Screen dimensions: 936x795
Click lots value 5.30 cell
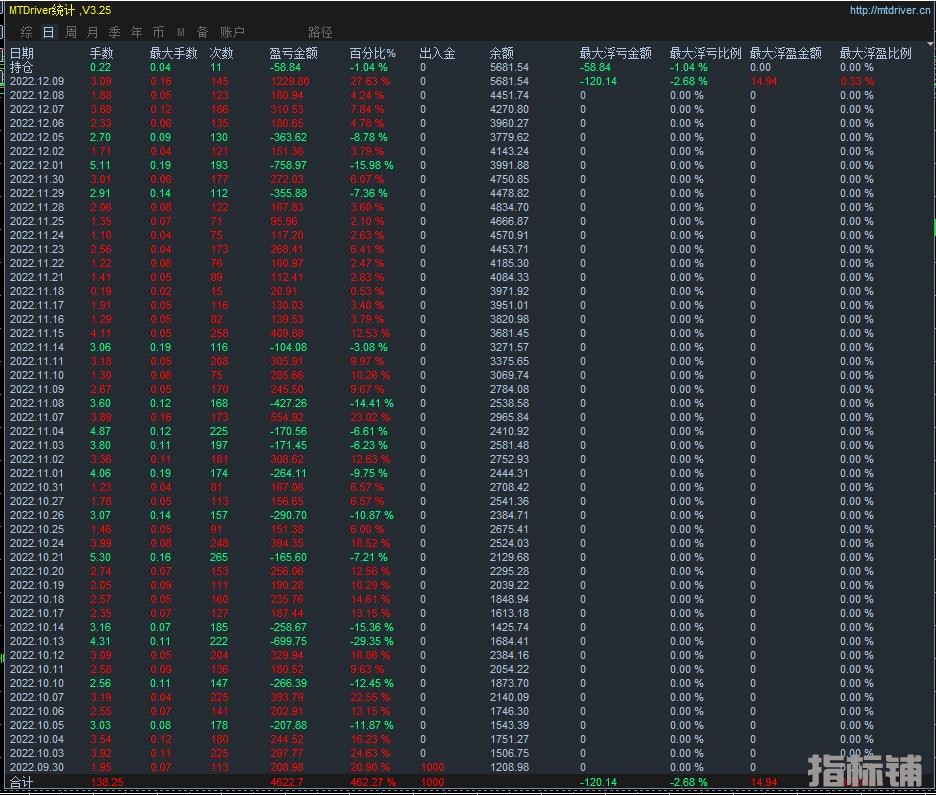click(100, 557)
